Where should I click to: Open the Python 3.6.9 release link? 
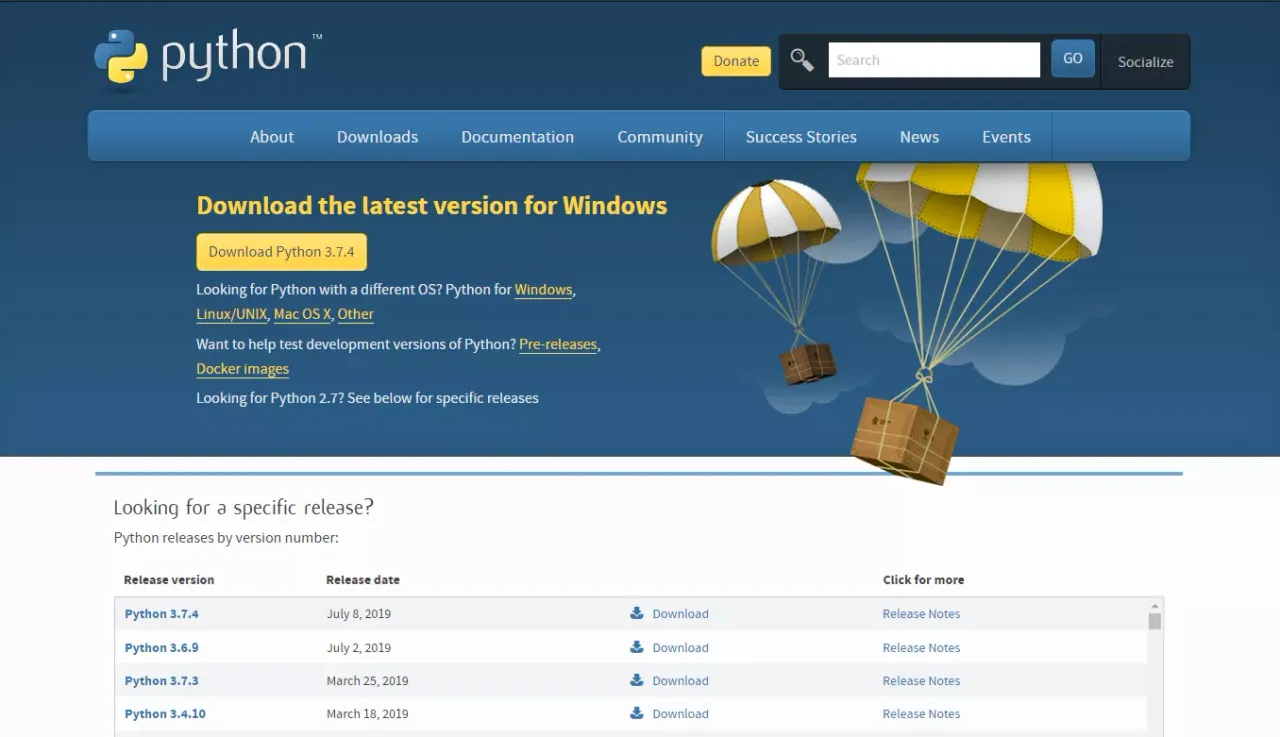pos(162,648)
